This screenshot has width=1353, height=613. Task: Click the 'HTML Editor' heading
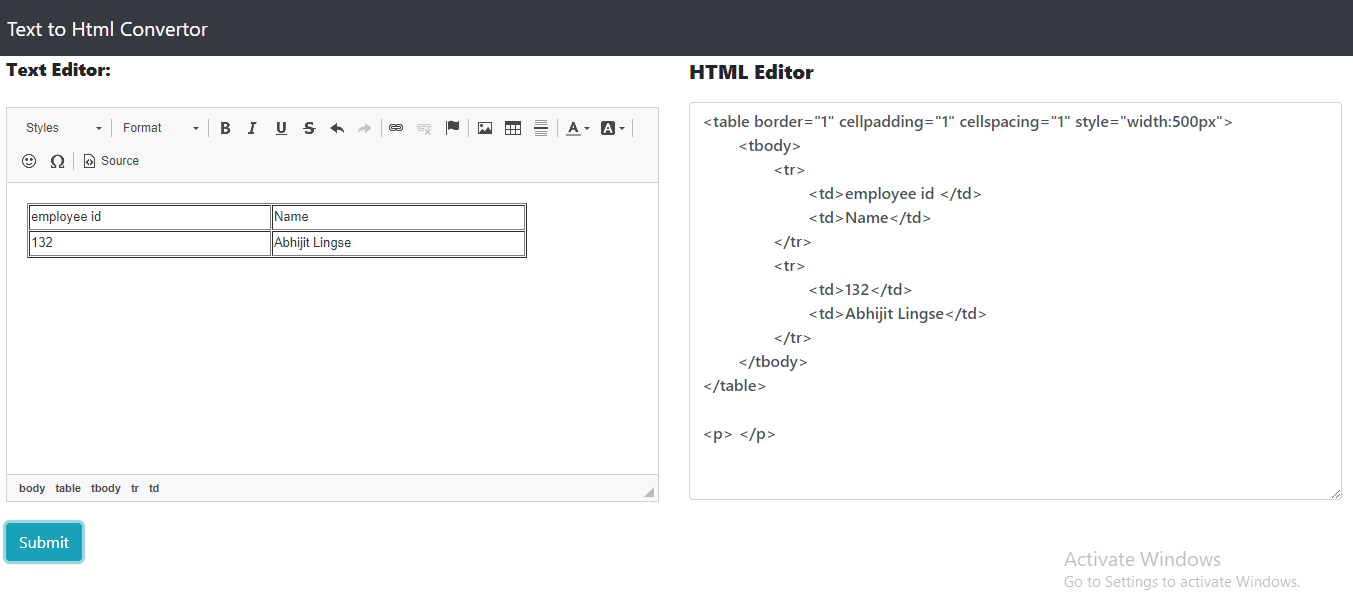pos(751,72)
